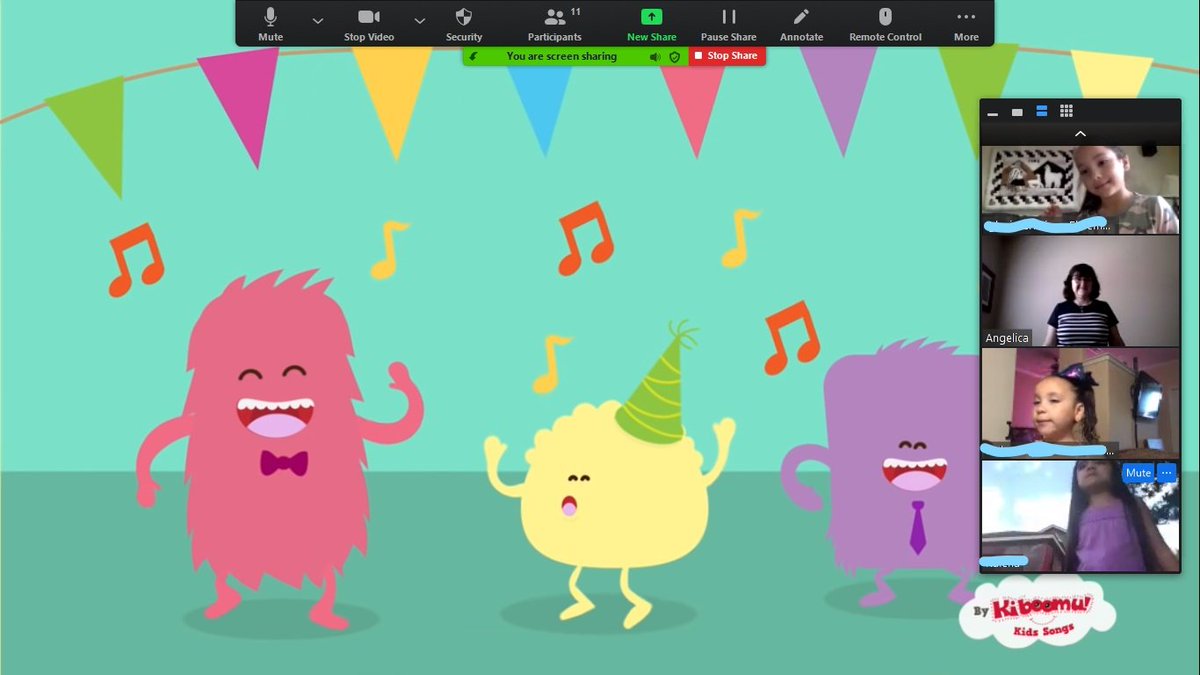The width and height of the screenshot is (1200, 675).
Task: Click "You are screen sharing" label
Action: coord(561,57)
